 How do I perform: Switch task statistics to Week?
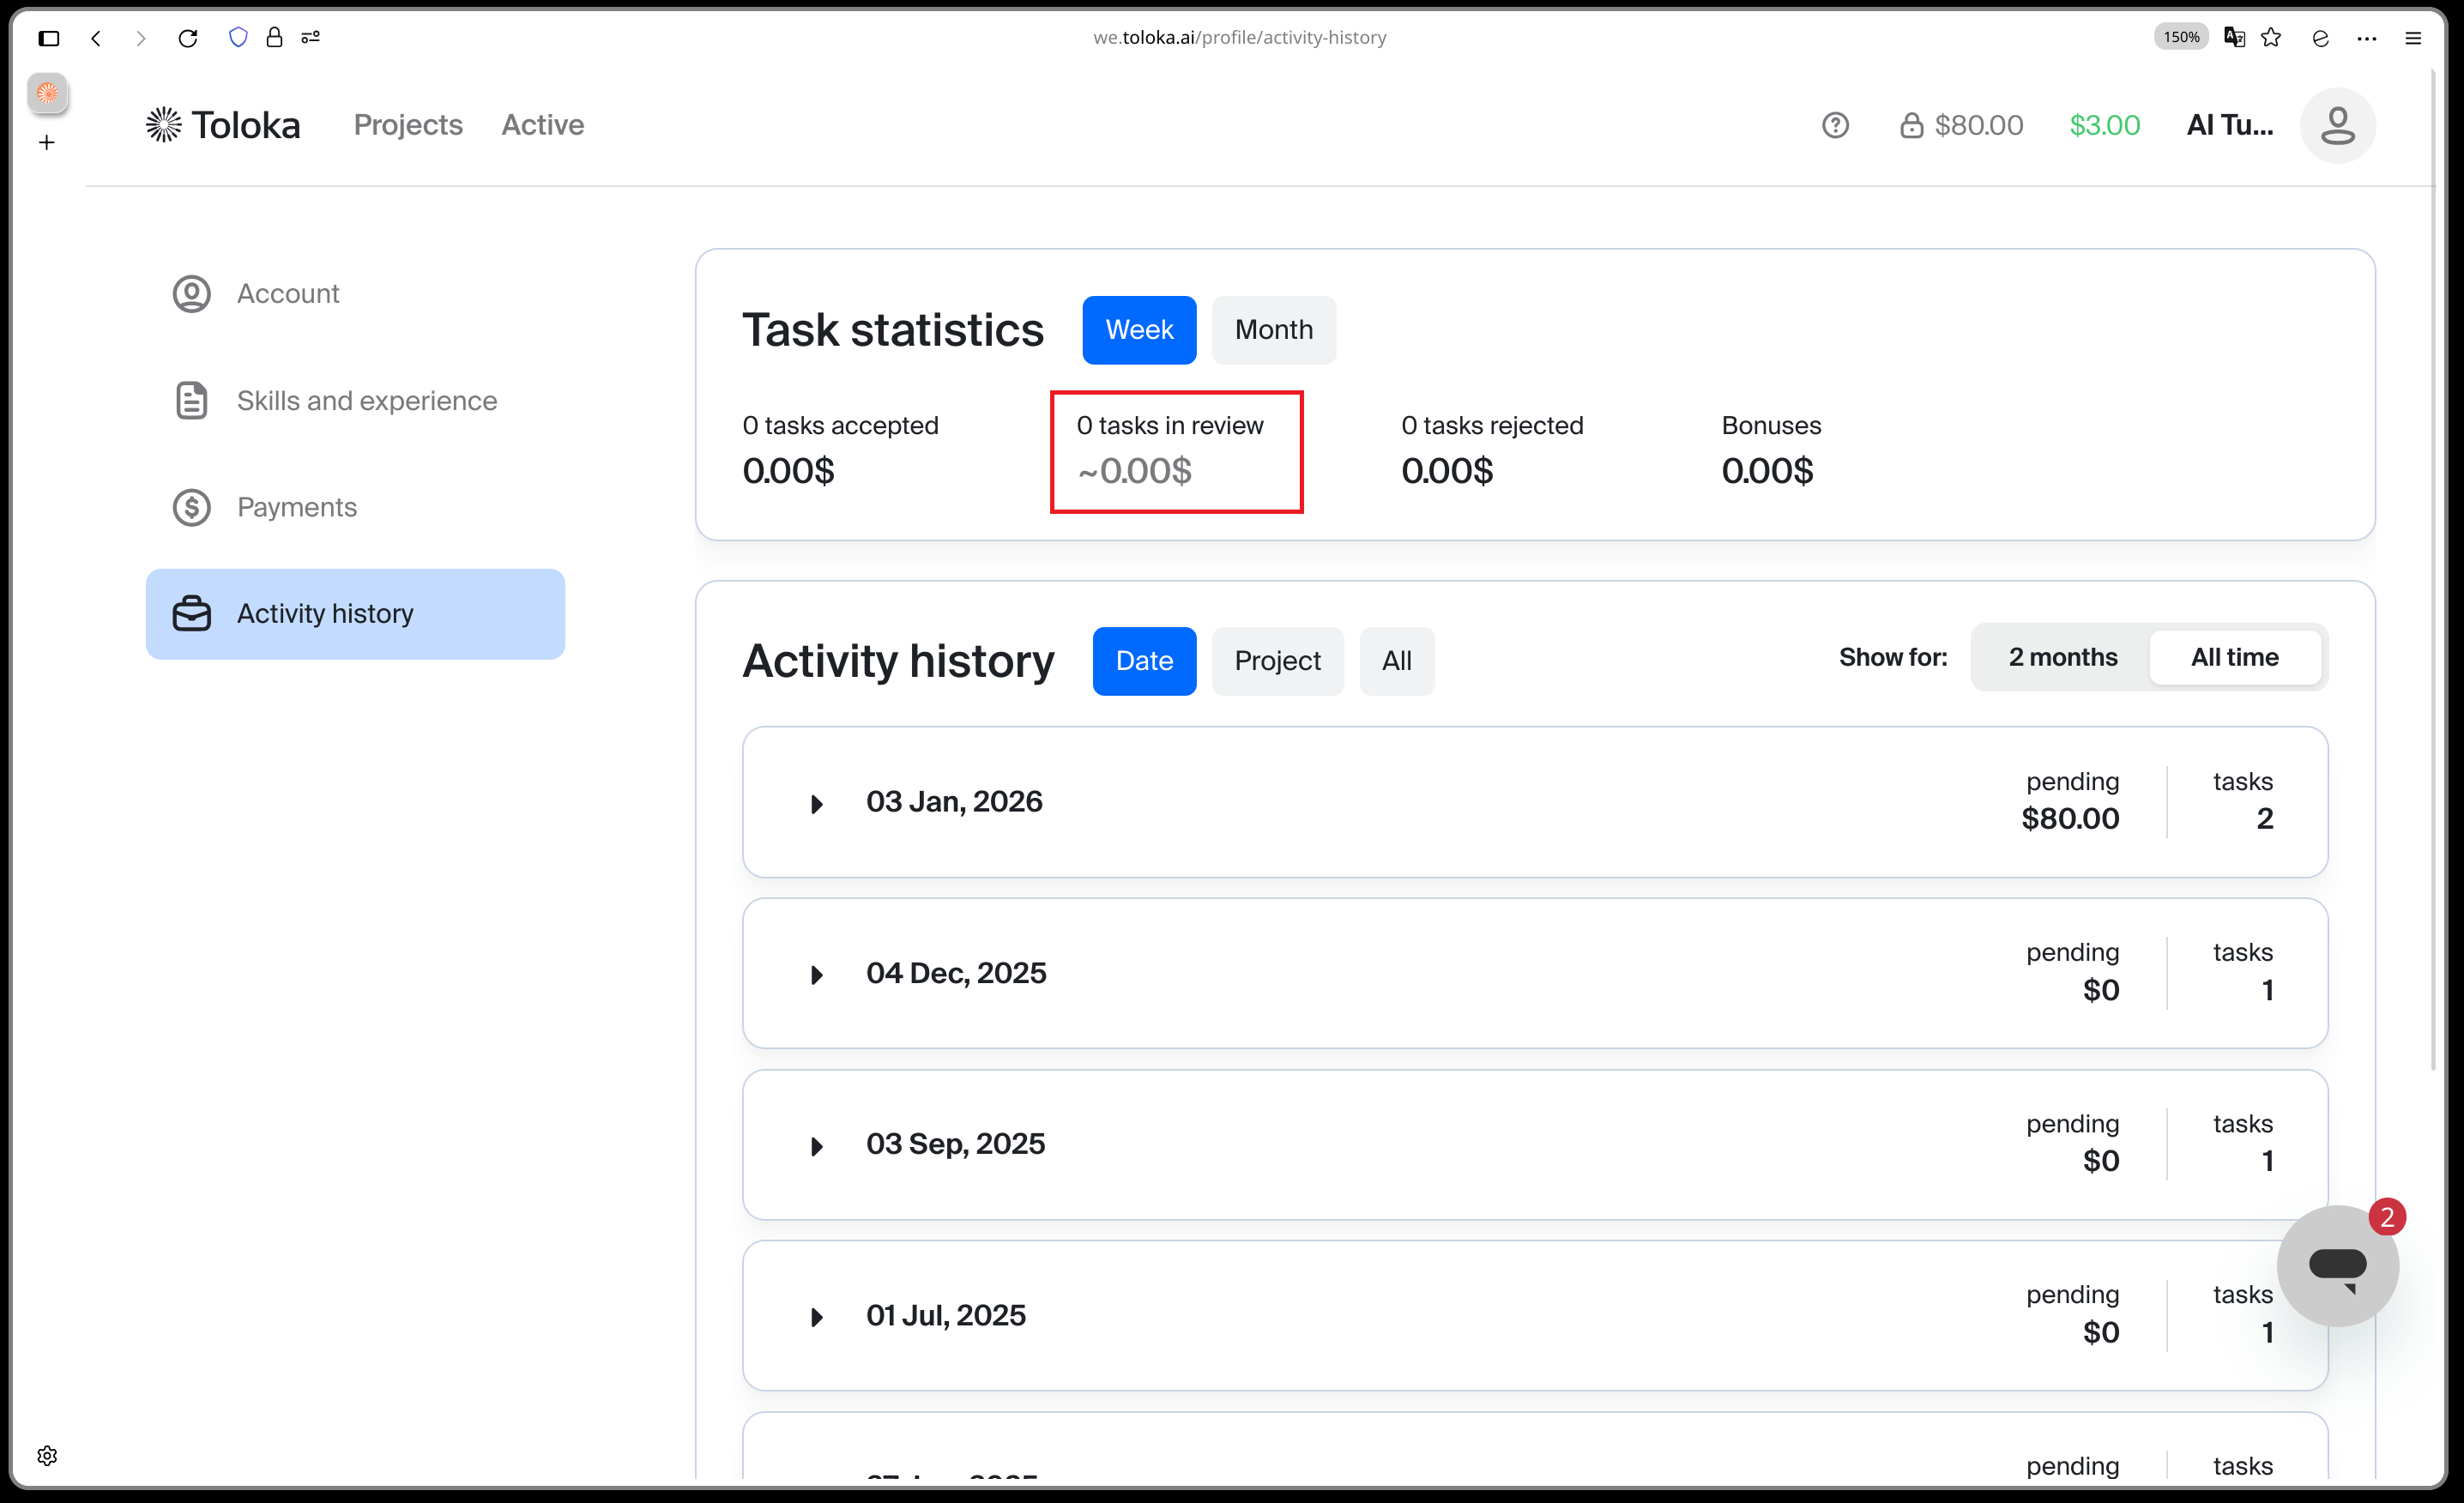(x=1139, y=330)
